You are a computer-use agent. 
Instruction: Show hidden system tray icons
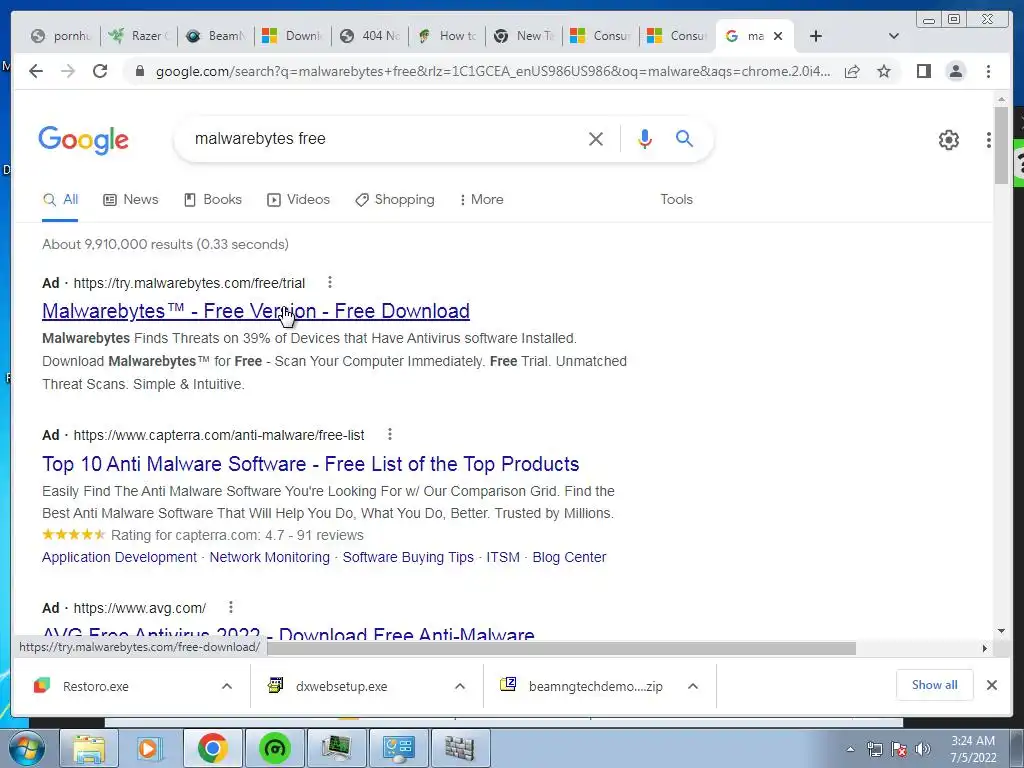click(850, 749)
